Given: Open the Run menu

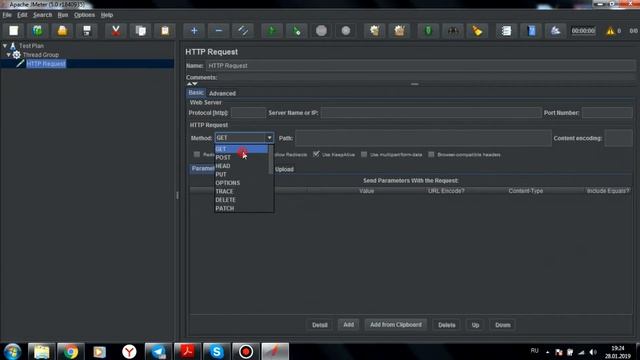Looking at the screenshot, I should (62, 15).
